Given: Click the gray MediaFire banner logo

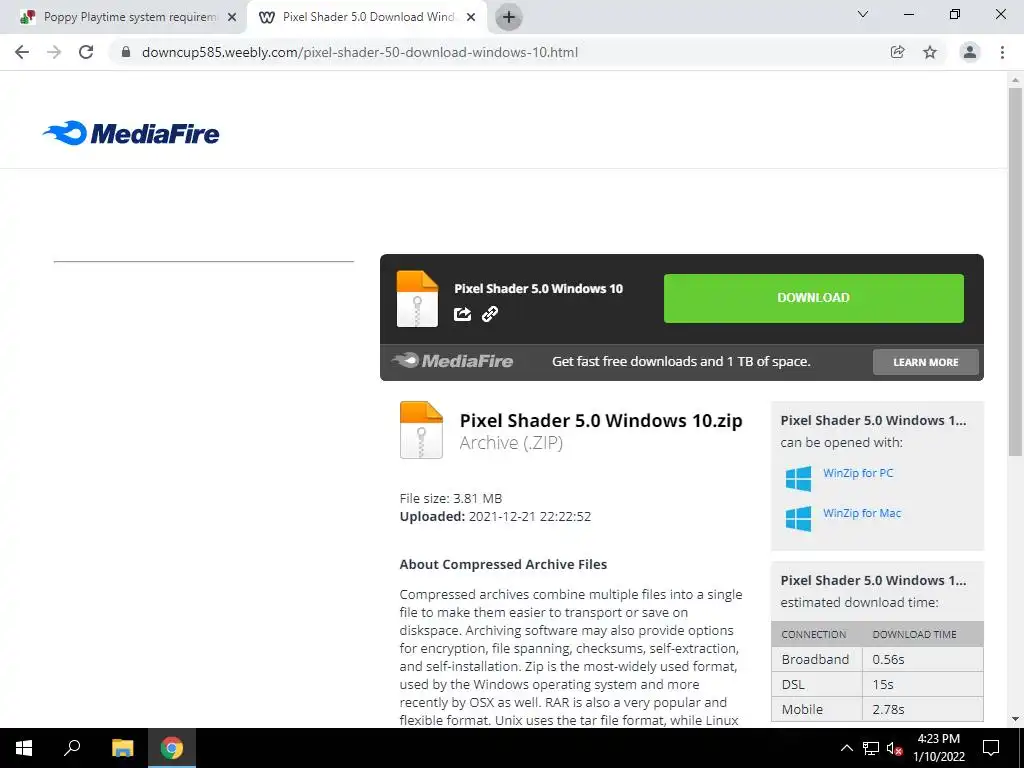Looking at the screenshot, I should pos(453,360).
